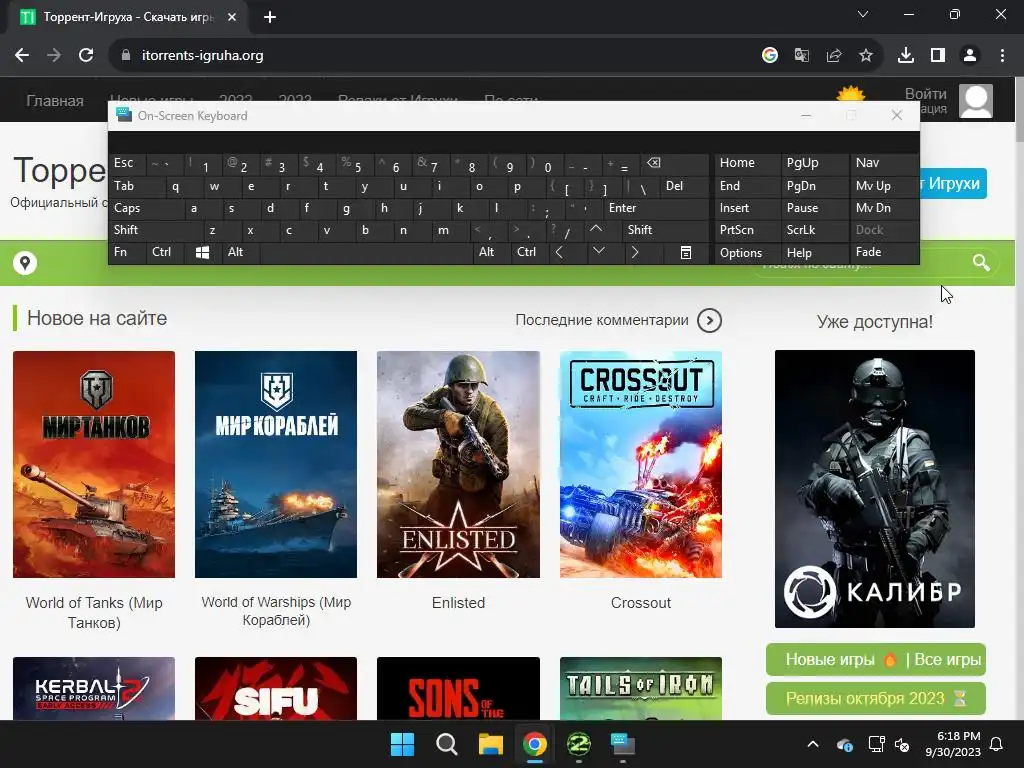Open the tab search chevron
This screenshot has height=768, width=1024.
[863, 14]
